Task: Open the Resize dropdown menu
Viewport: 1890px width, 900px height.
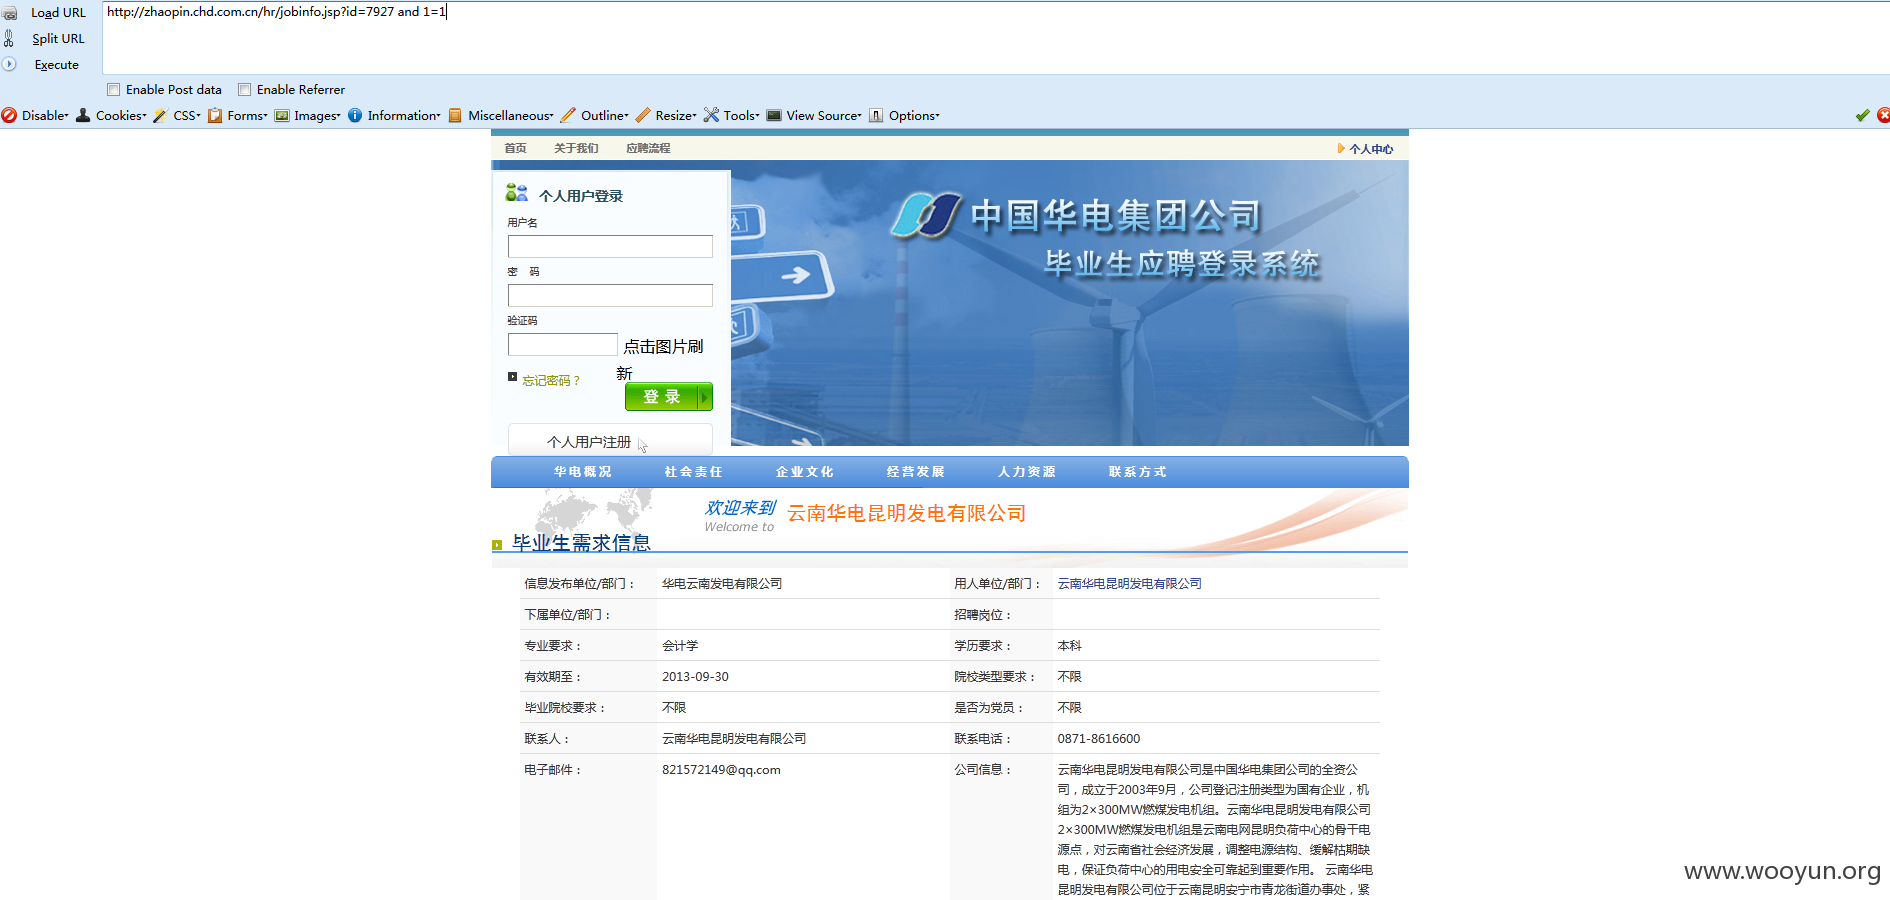Action: click(676, 116)
